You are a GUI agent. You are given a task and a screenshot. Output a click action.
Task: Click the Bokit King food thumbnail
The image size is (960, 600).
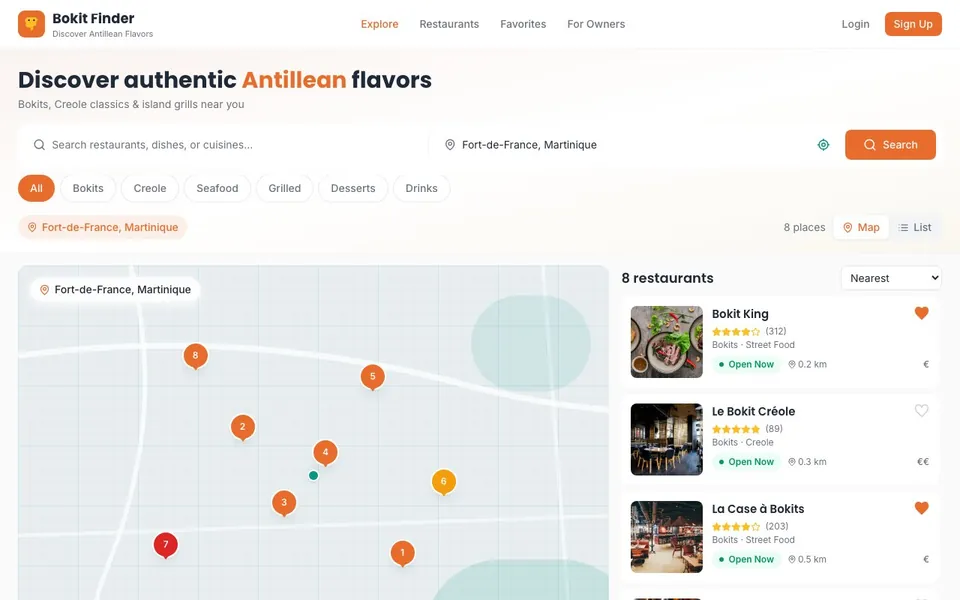pos(667,342)
